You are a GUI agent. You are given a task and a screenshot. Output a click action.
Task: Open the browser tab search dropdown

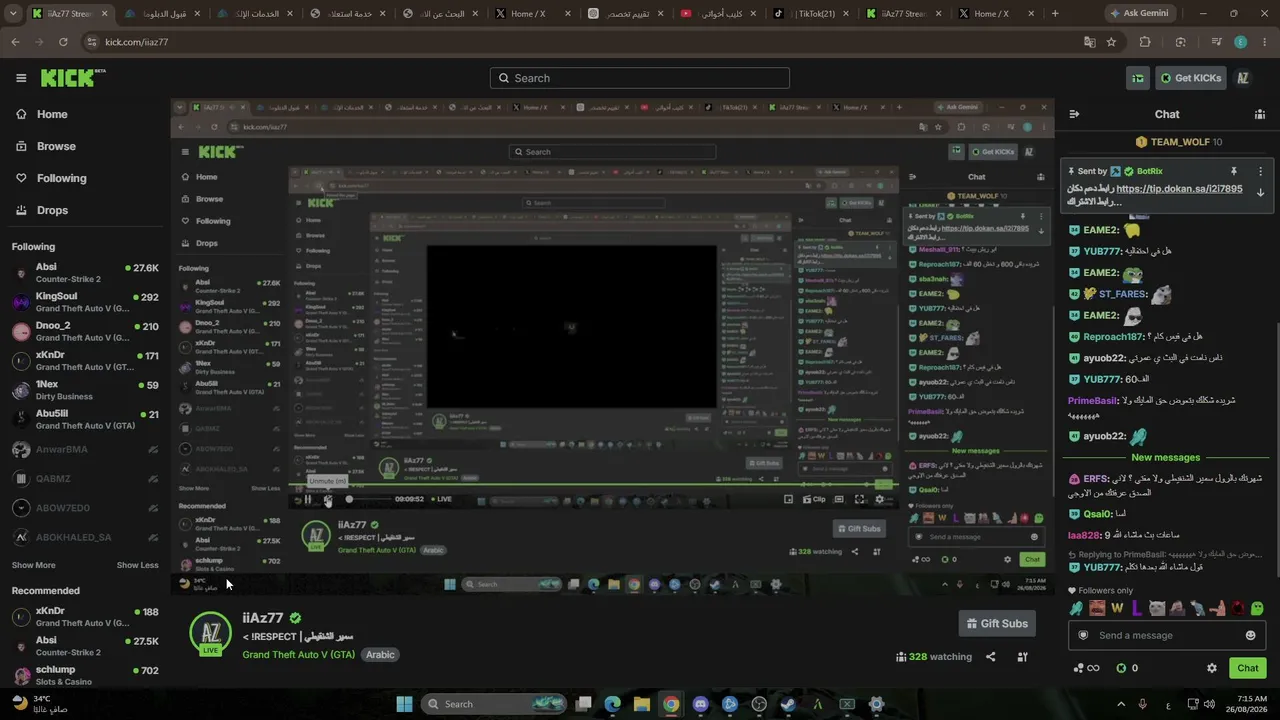[x=15, y=14]
